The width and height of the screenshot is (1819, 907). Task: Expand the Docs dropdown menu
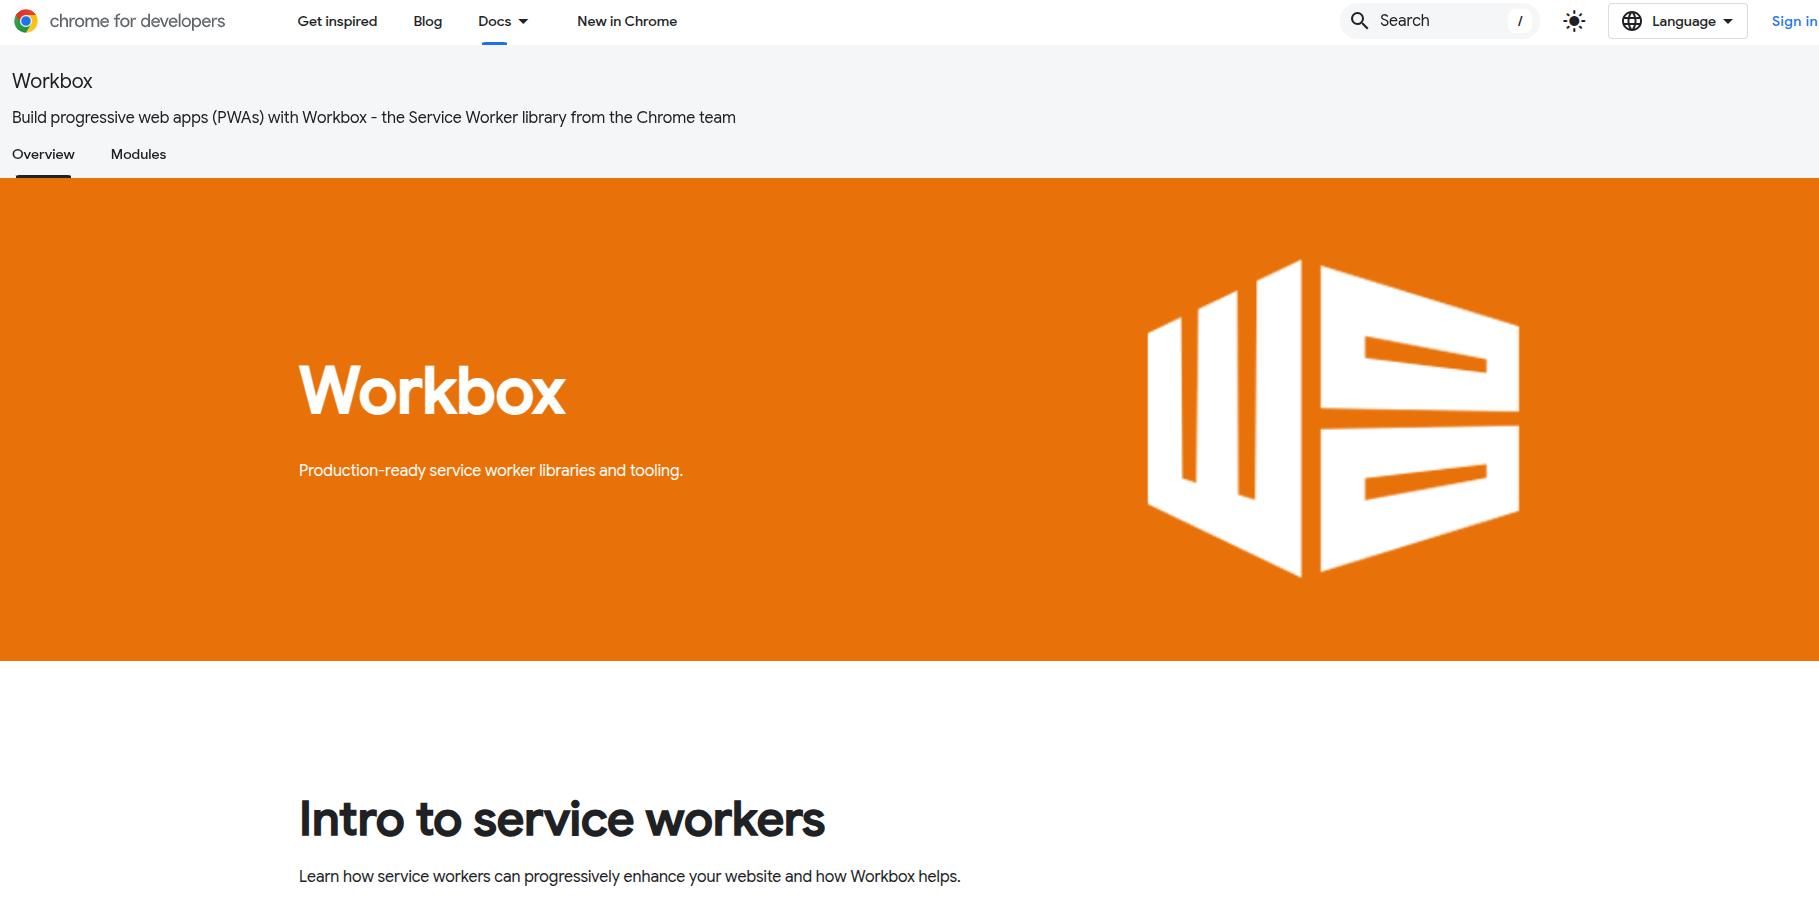click(503, 21)
